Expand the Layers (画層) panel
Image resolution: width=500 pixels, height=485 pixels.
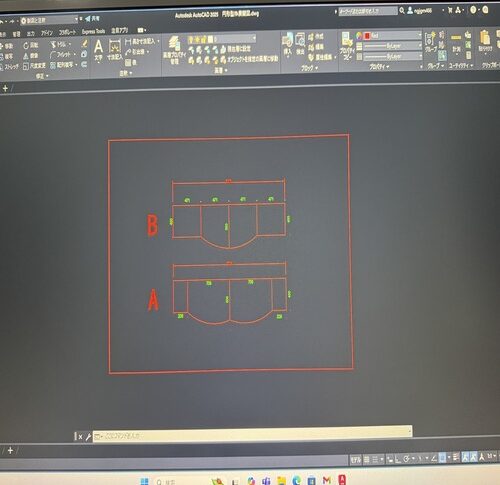tap(221, 70)
